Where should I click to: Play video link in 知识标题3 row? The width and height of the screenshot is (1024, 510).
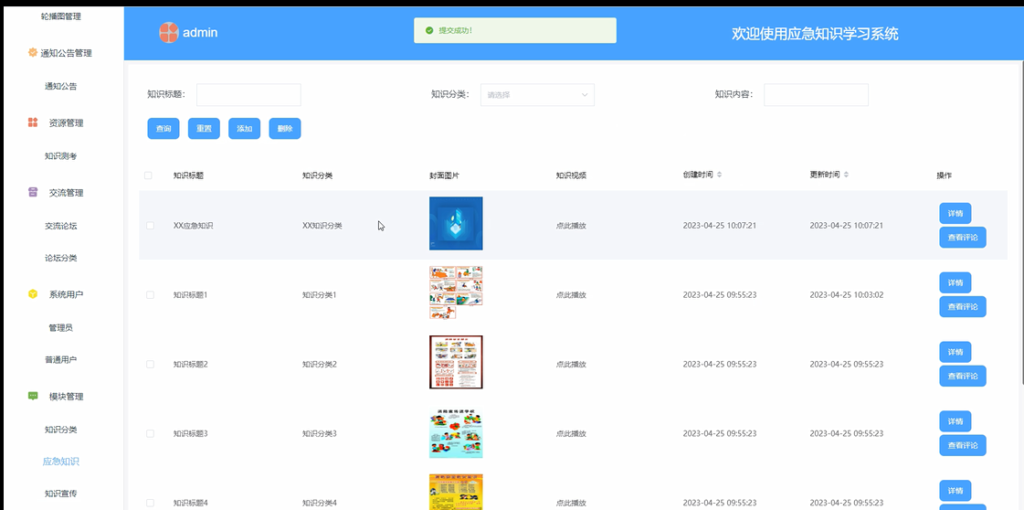pyautogui.click(x=571, y=433)
